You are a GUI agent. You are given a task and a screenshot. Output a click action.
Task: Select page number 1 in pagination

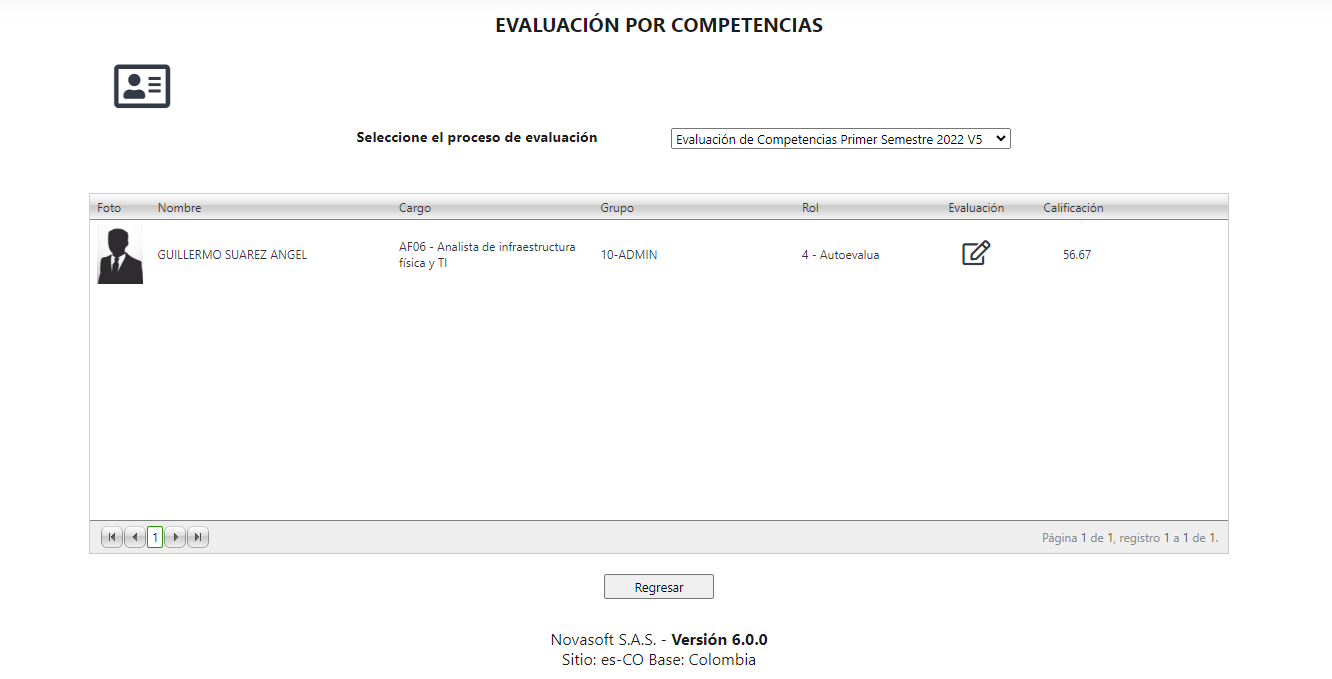155,537
